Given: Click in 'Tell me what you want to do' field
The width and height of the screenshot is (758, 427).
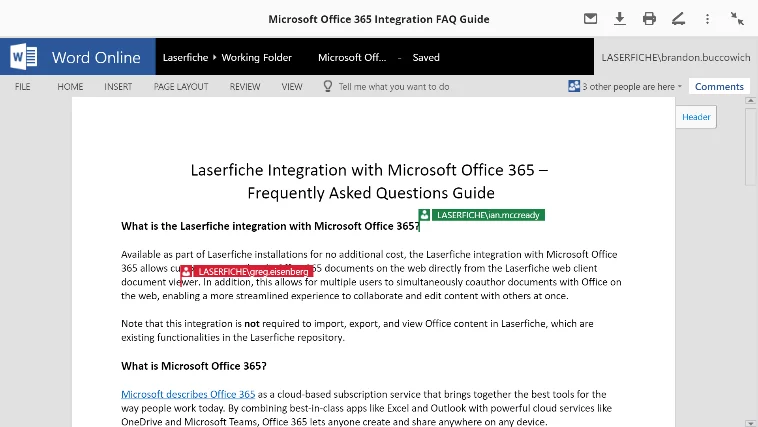Looking at the screenshot, I should tap(394, 87).
